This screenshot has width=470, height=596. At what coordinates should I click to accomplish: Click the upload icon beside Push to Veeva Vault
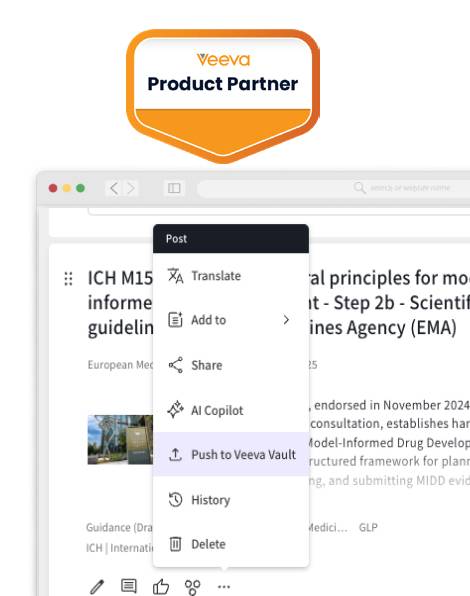click(x=175, y=454)
